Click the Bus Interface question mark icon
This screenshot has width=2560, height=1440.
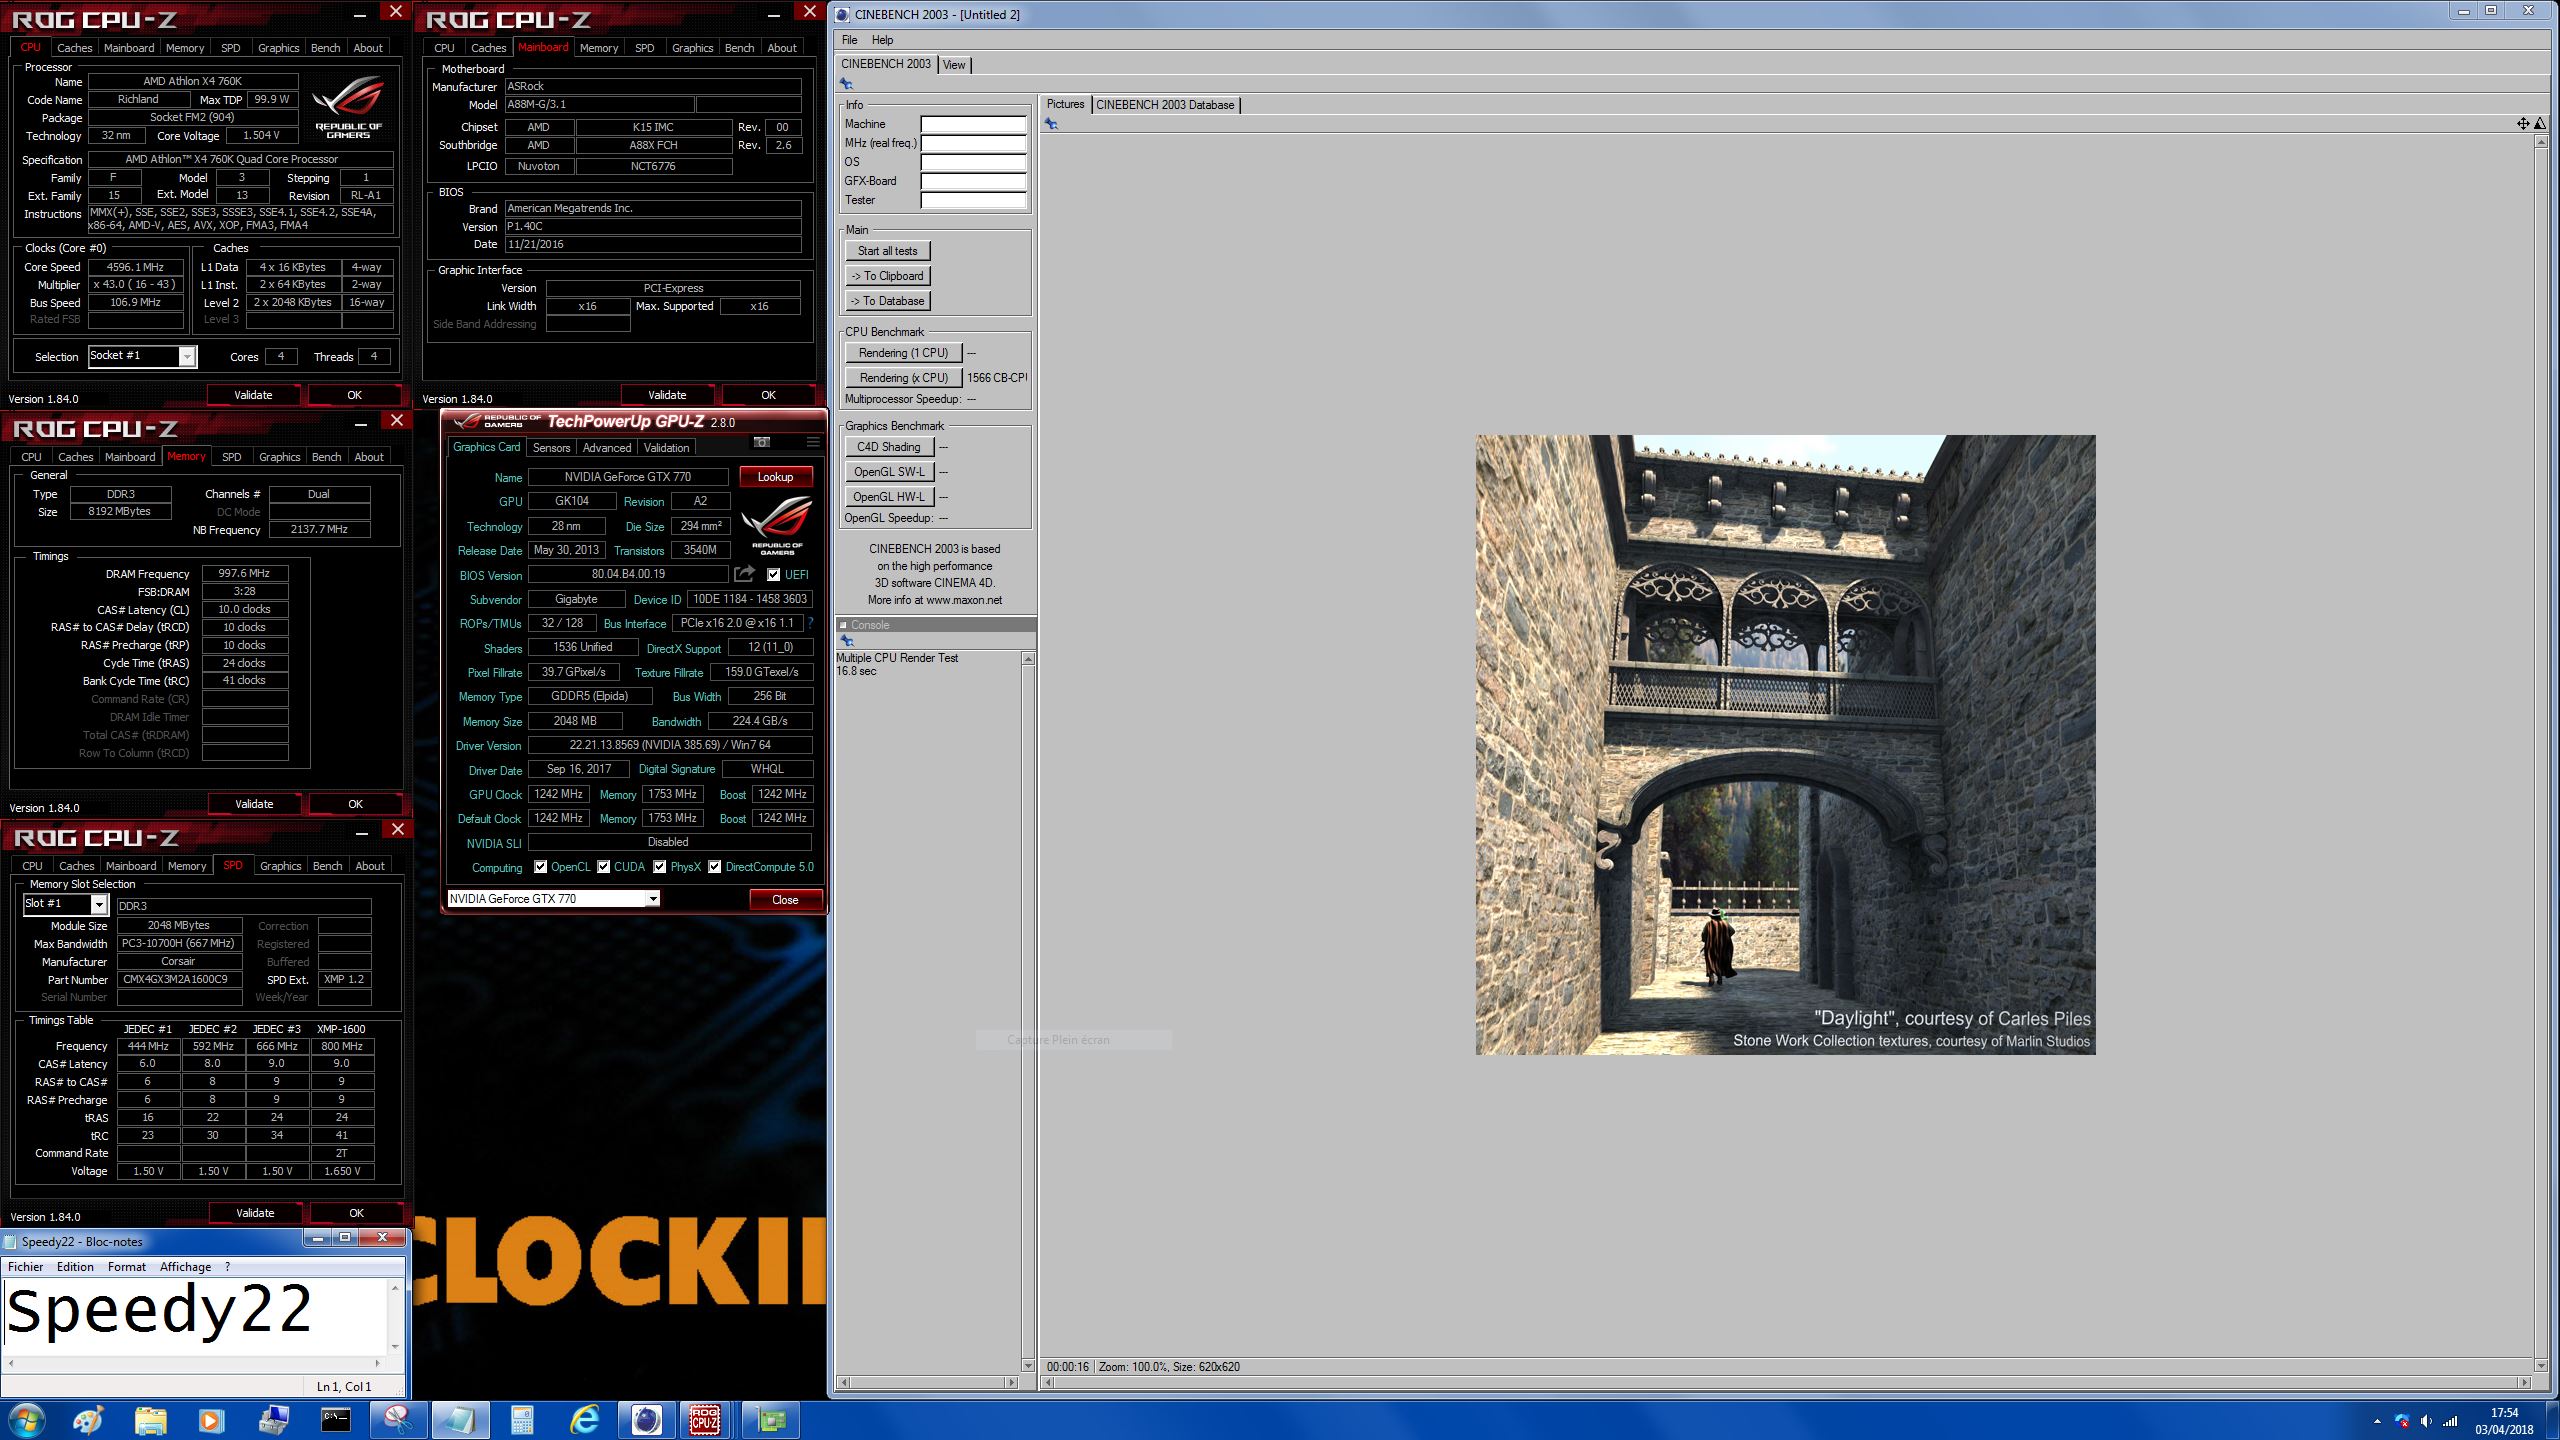tap(810, 623)
